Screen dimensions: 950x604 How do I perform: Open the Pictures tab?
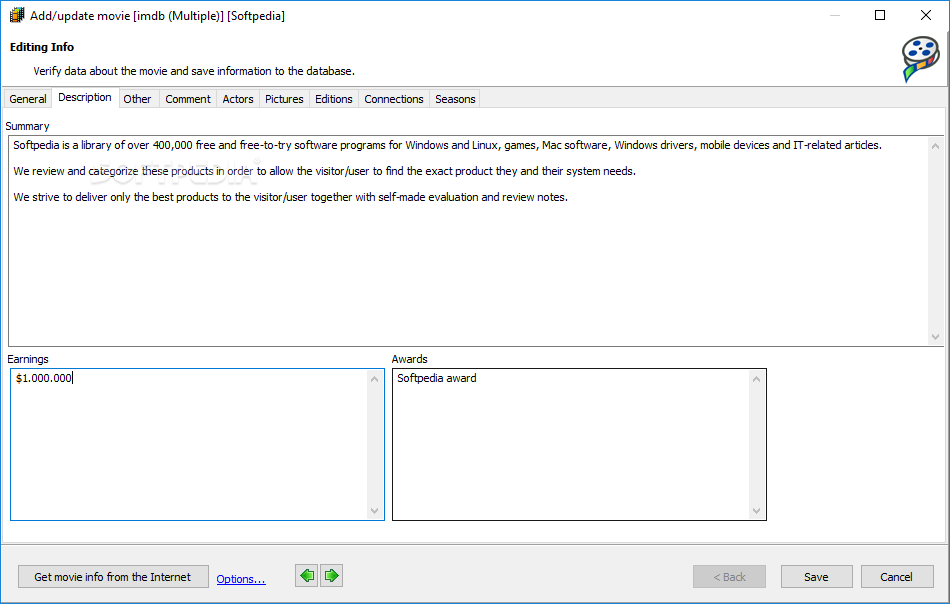(x=284, y=99)
